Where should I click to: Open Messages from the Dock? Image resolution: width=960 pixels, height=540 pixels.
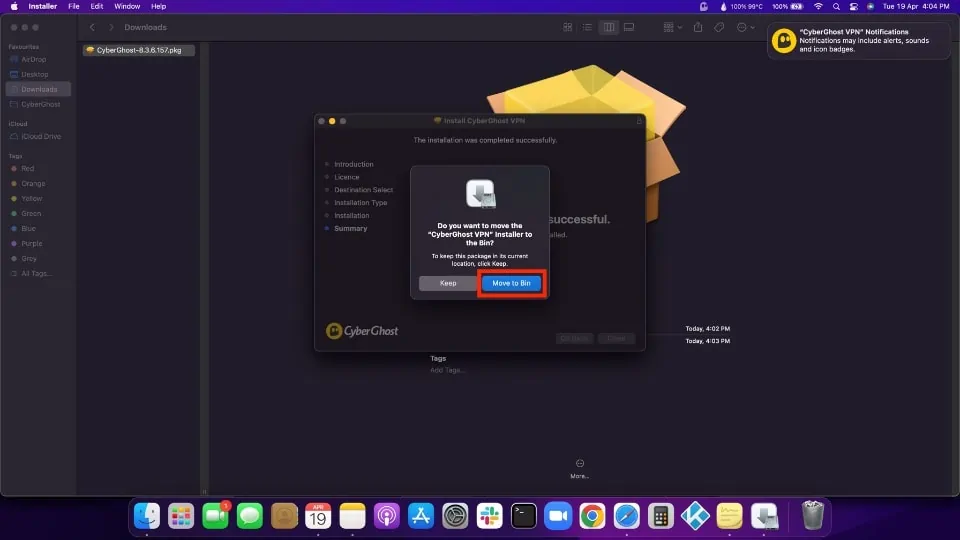250,516
